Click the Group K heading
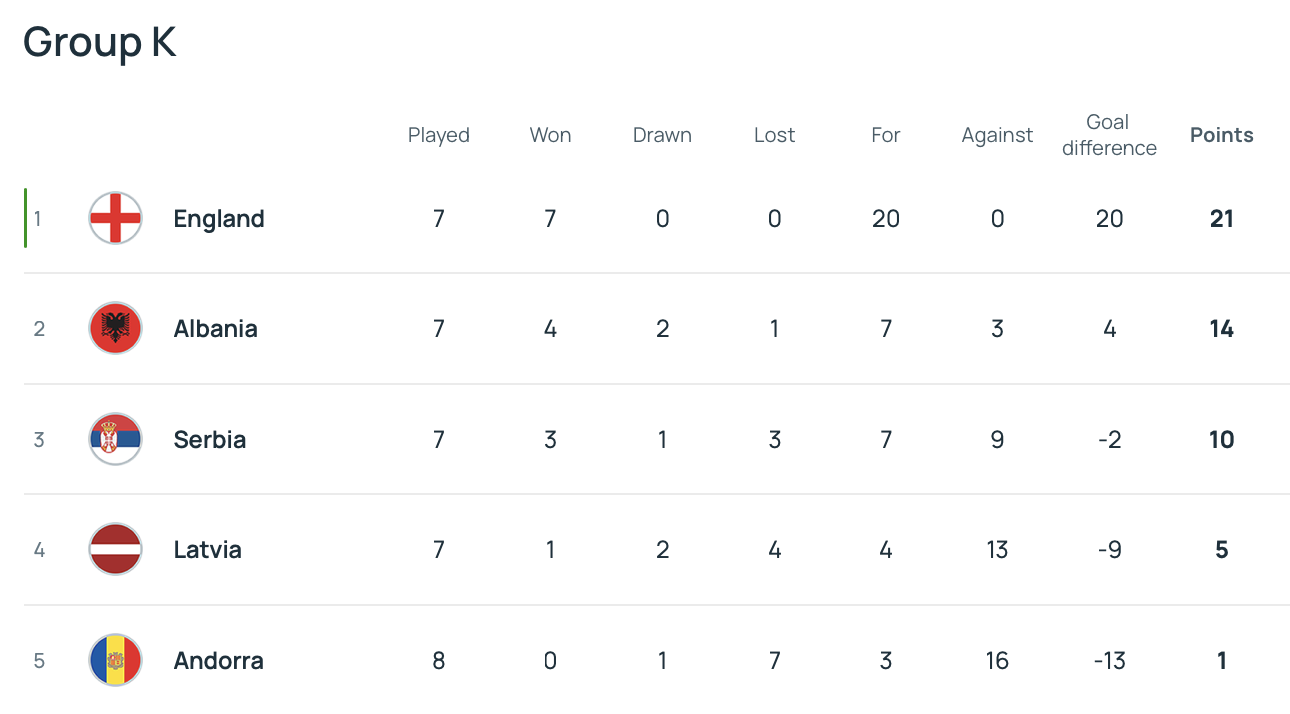Viewport: 1290px width, 714px height. point(100,42)
